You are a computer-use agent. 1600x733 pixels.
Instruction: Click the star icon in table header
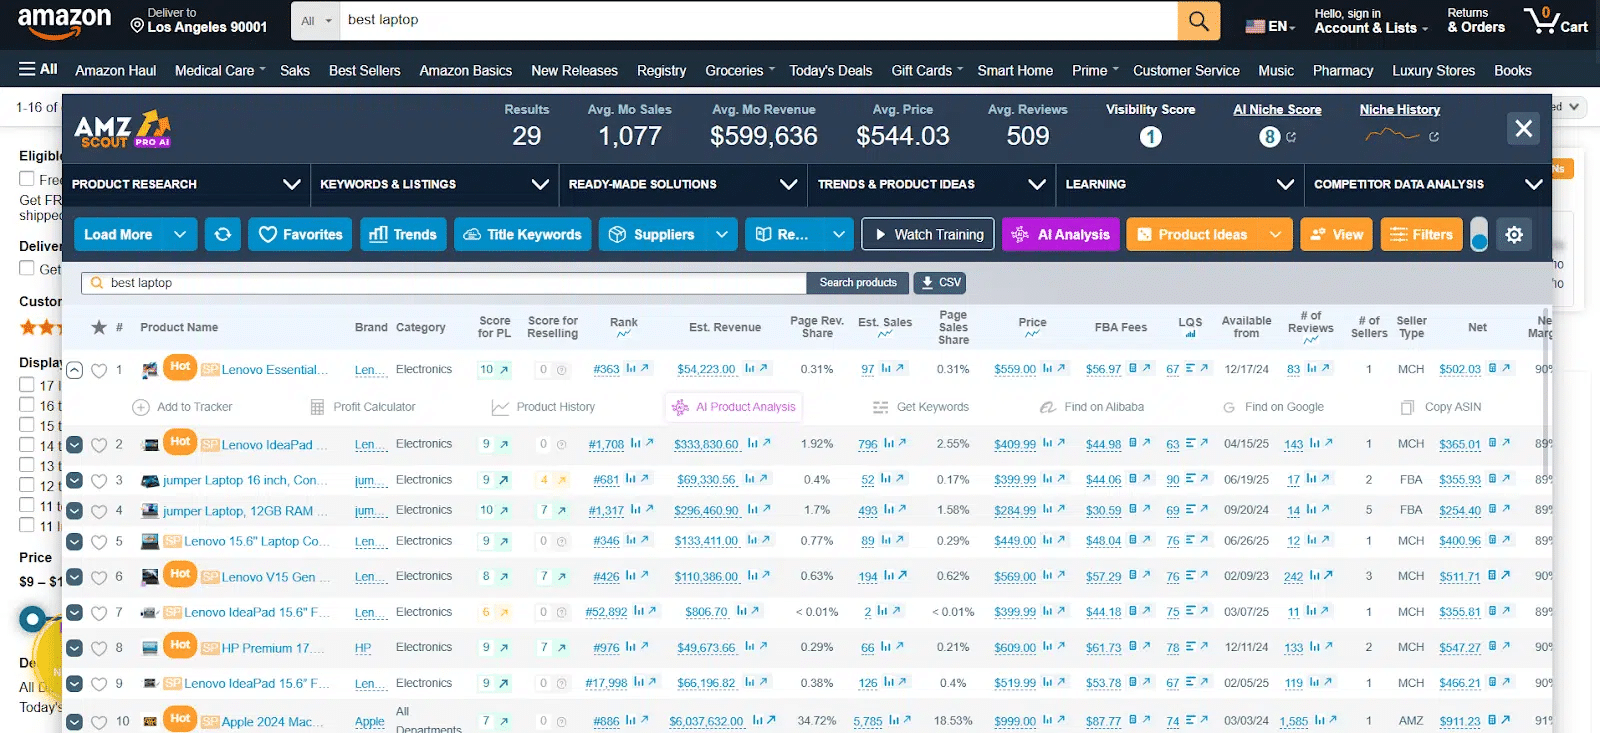99,327
